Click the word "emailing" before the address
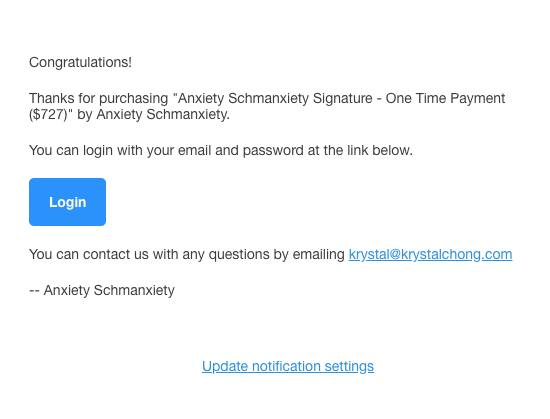Screen dimensions: 550x419 click(319, 254)
